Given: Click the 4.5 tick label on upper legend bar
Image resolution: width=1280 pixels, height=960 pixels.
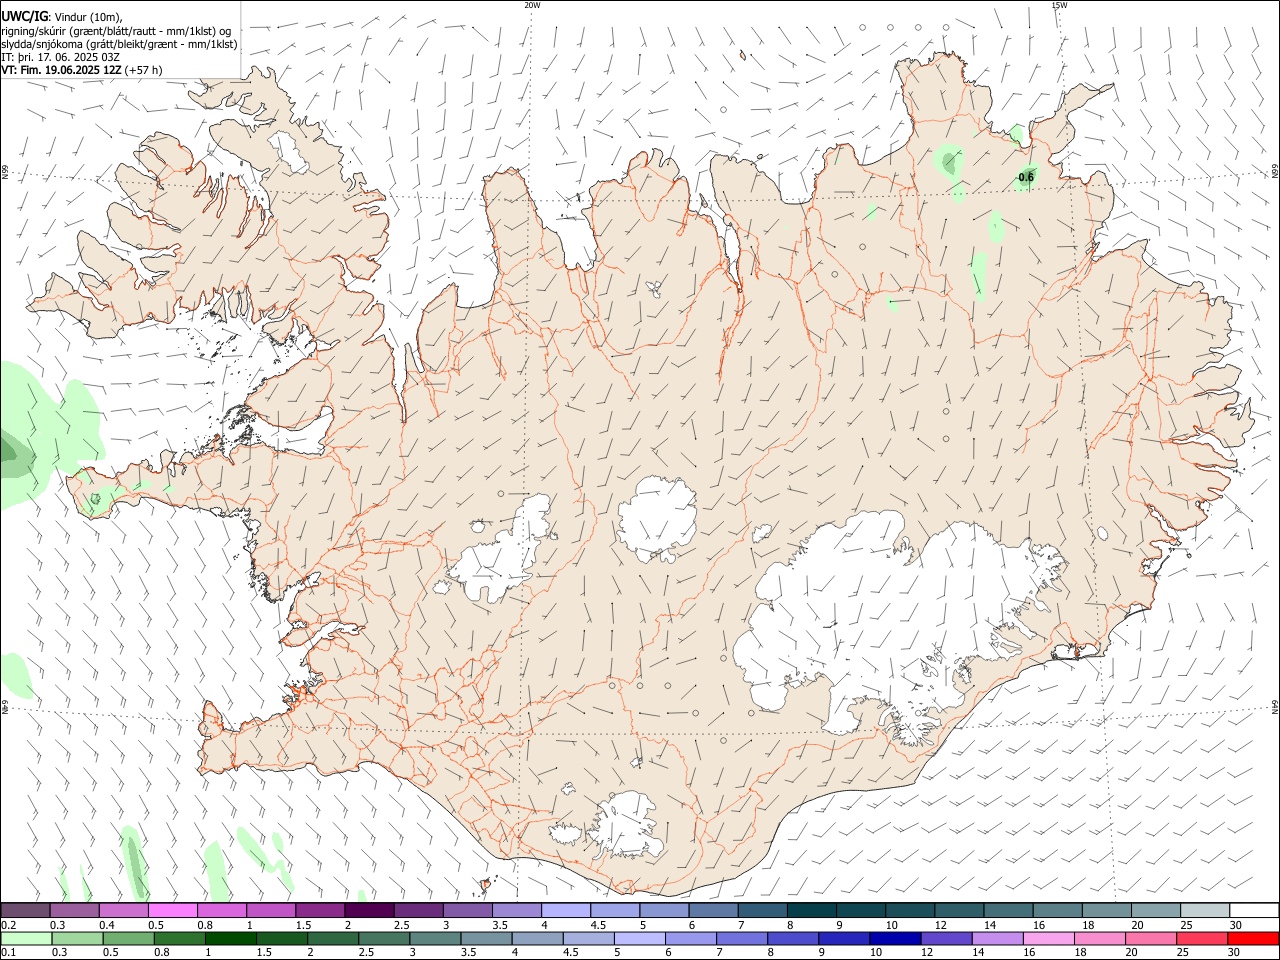Looking at the screenshot, I should [598, 925].
